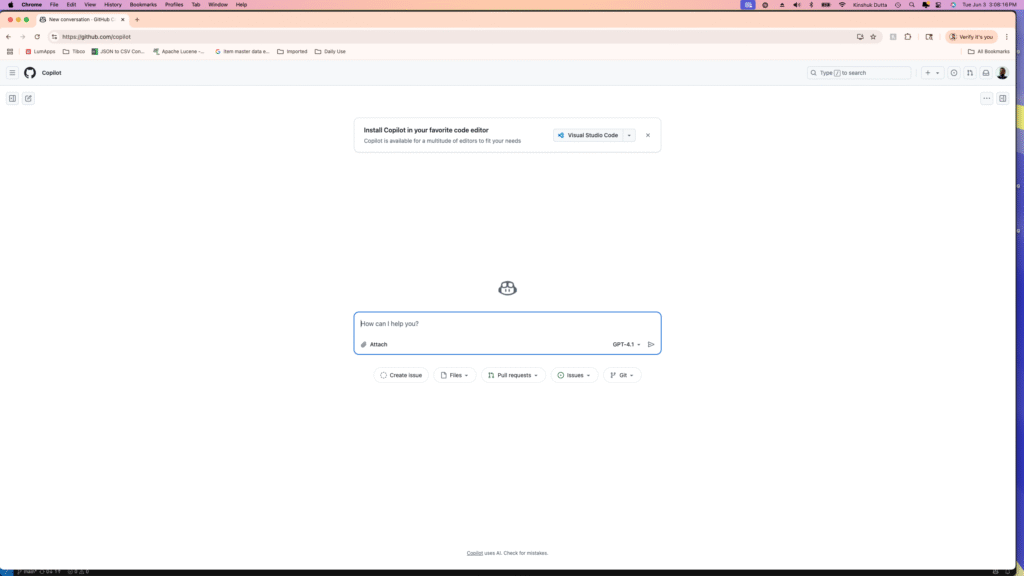
Task: Open the conversation options ellipsis menu
Action: (987, 99)
